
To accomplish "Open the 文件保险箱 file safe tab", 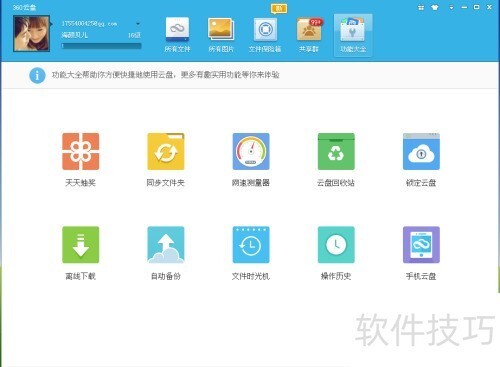I will [x=265, y=35].
